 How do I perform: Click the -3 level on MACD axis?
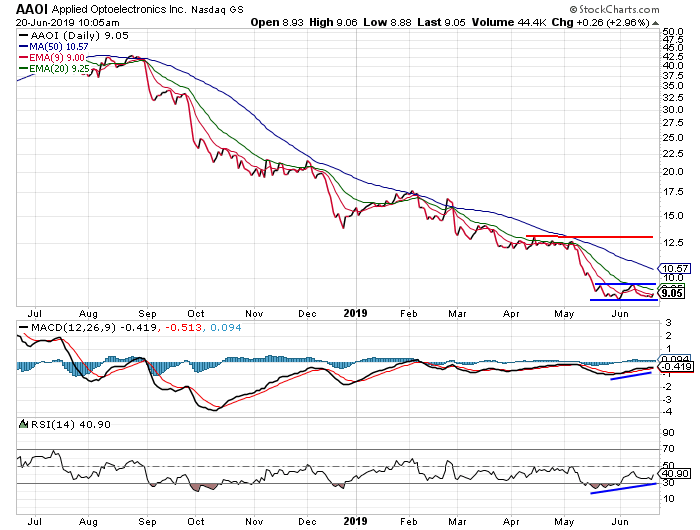point(667,399)
